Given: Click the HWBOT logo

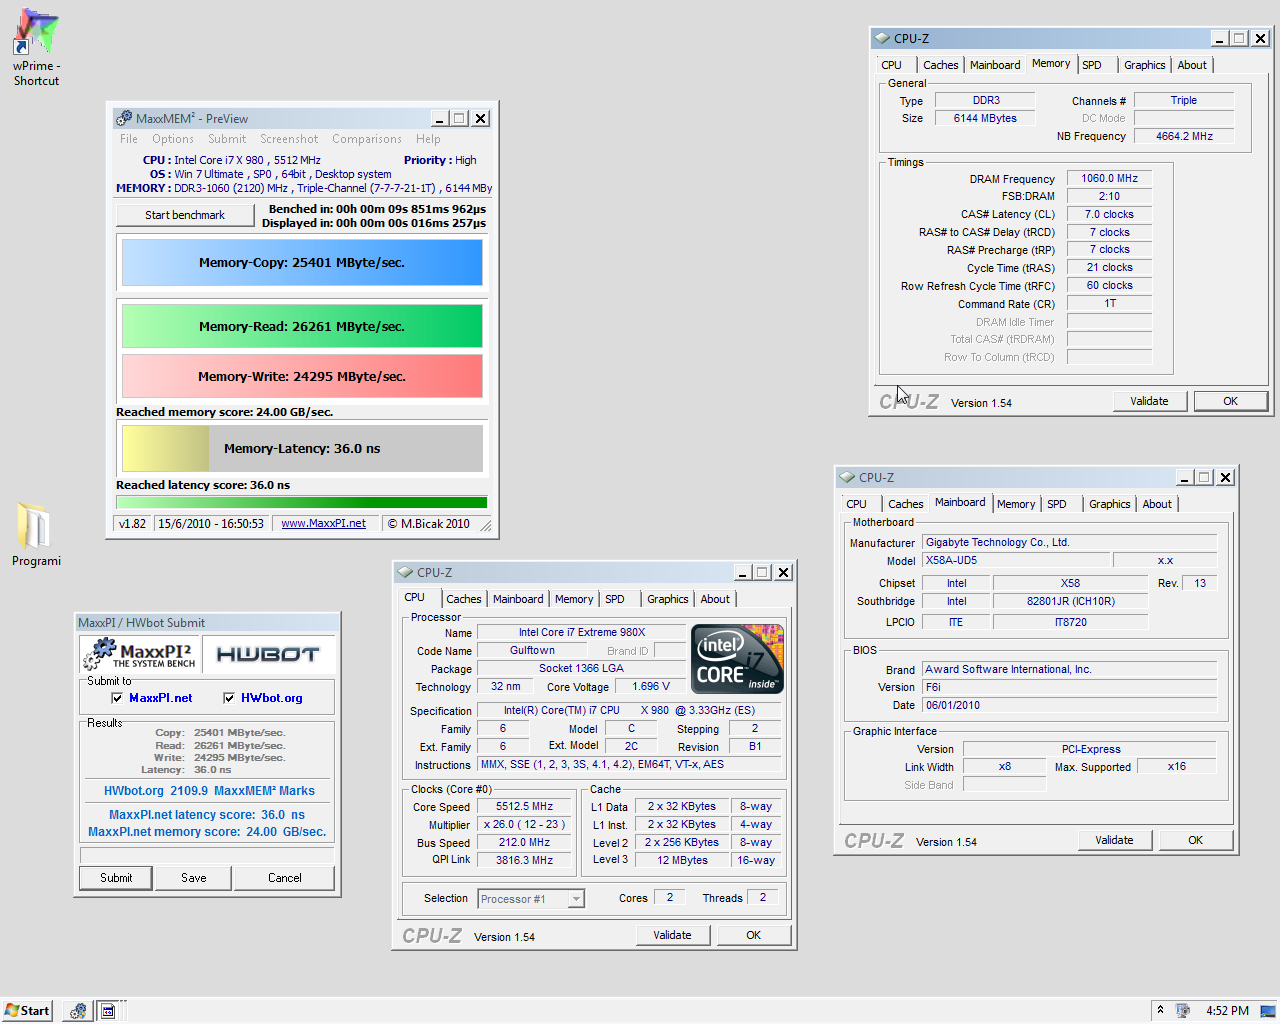Looking at the screenshot, I should 268,654.
